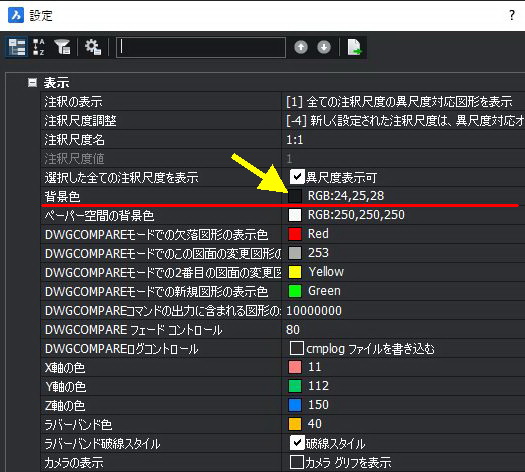
Task: Click the Red swatch for 欠落図形の表示色
Action: coord(295,234)
